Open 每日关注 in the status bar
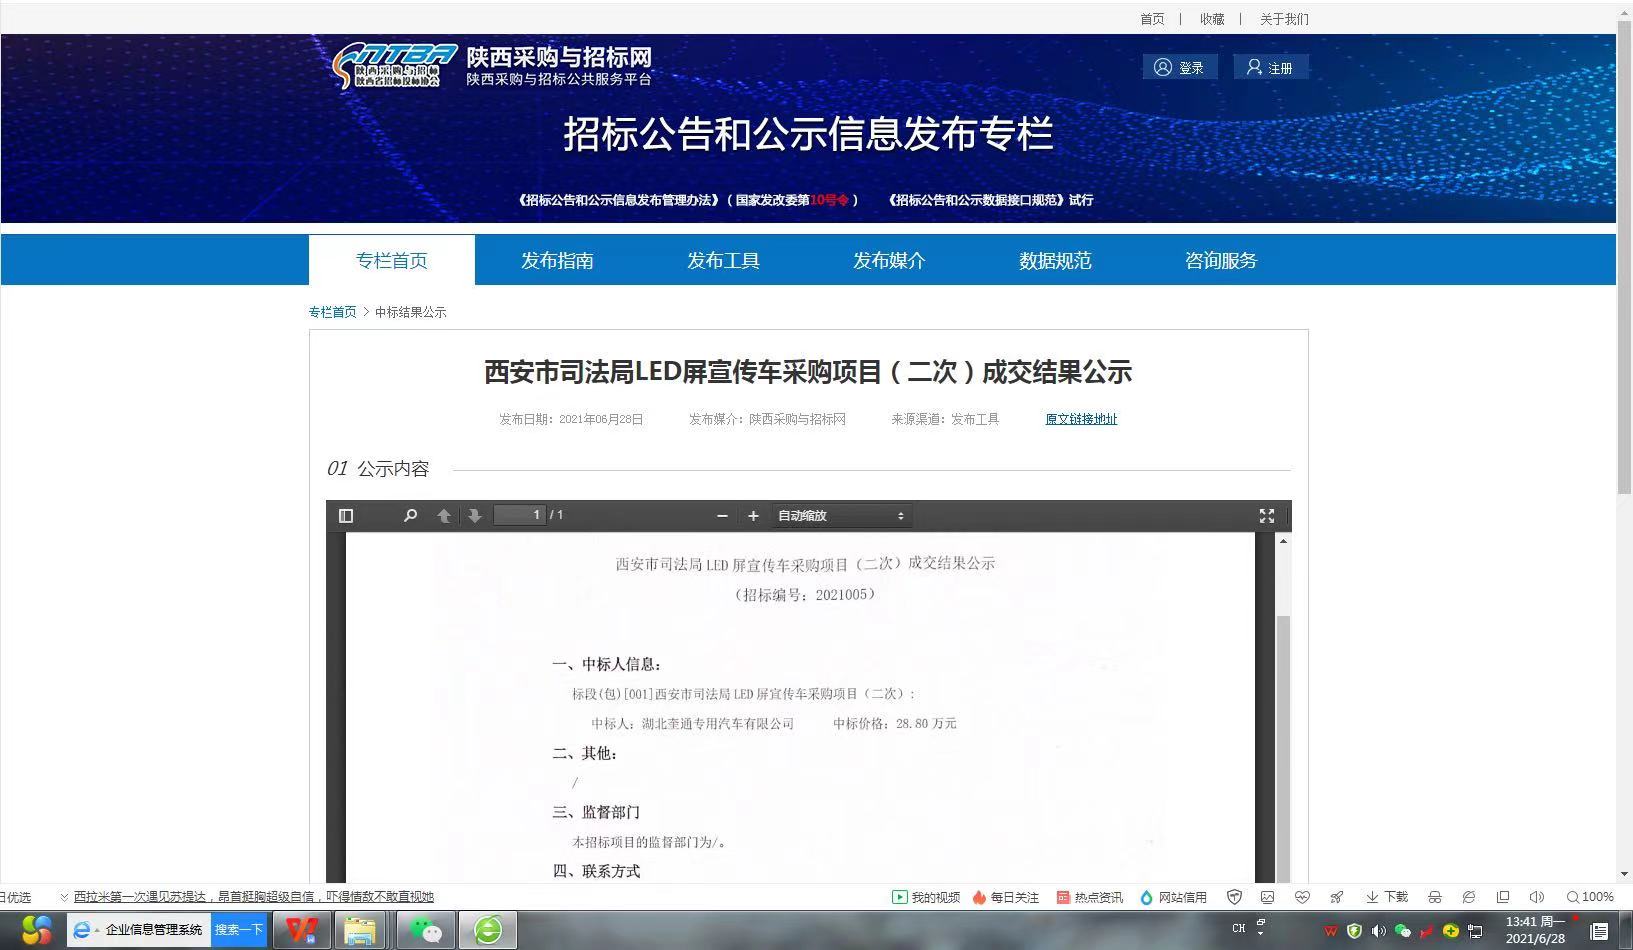 click(x=1005, y=897)
